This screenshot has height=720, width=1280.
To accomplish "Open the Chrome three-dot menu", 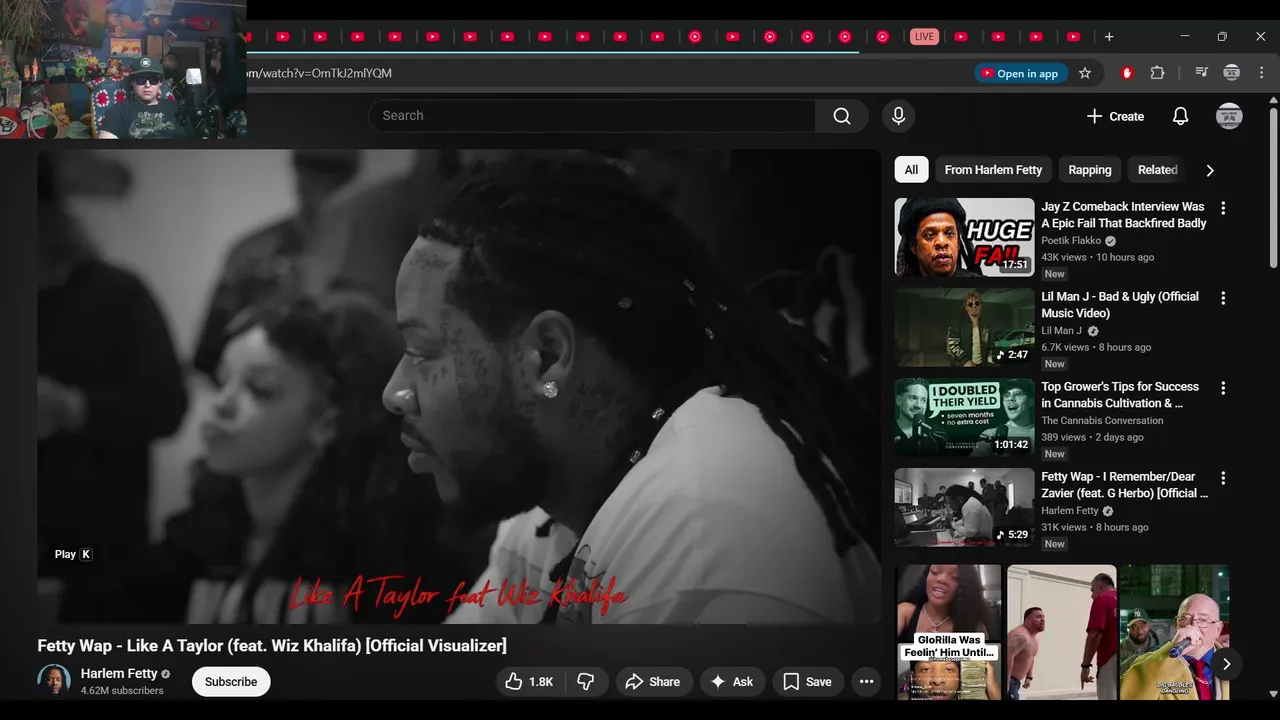I will click(1260, 73).
